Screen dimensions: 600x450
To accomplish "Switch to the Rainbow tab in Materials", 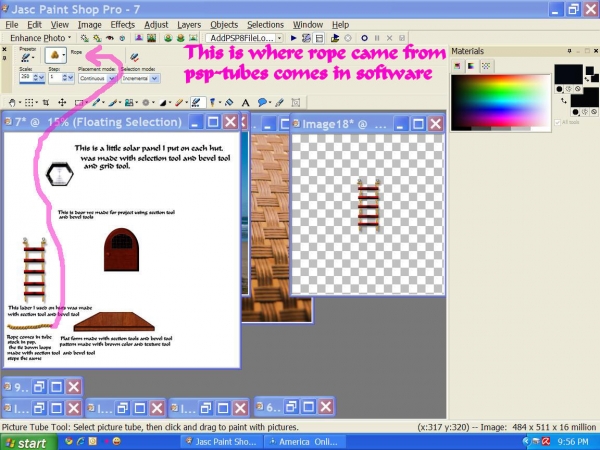I will pos(471,66).
